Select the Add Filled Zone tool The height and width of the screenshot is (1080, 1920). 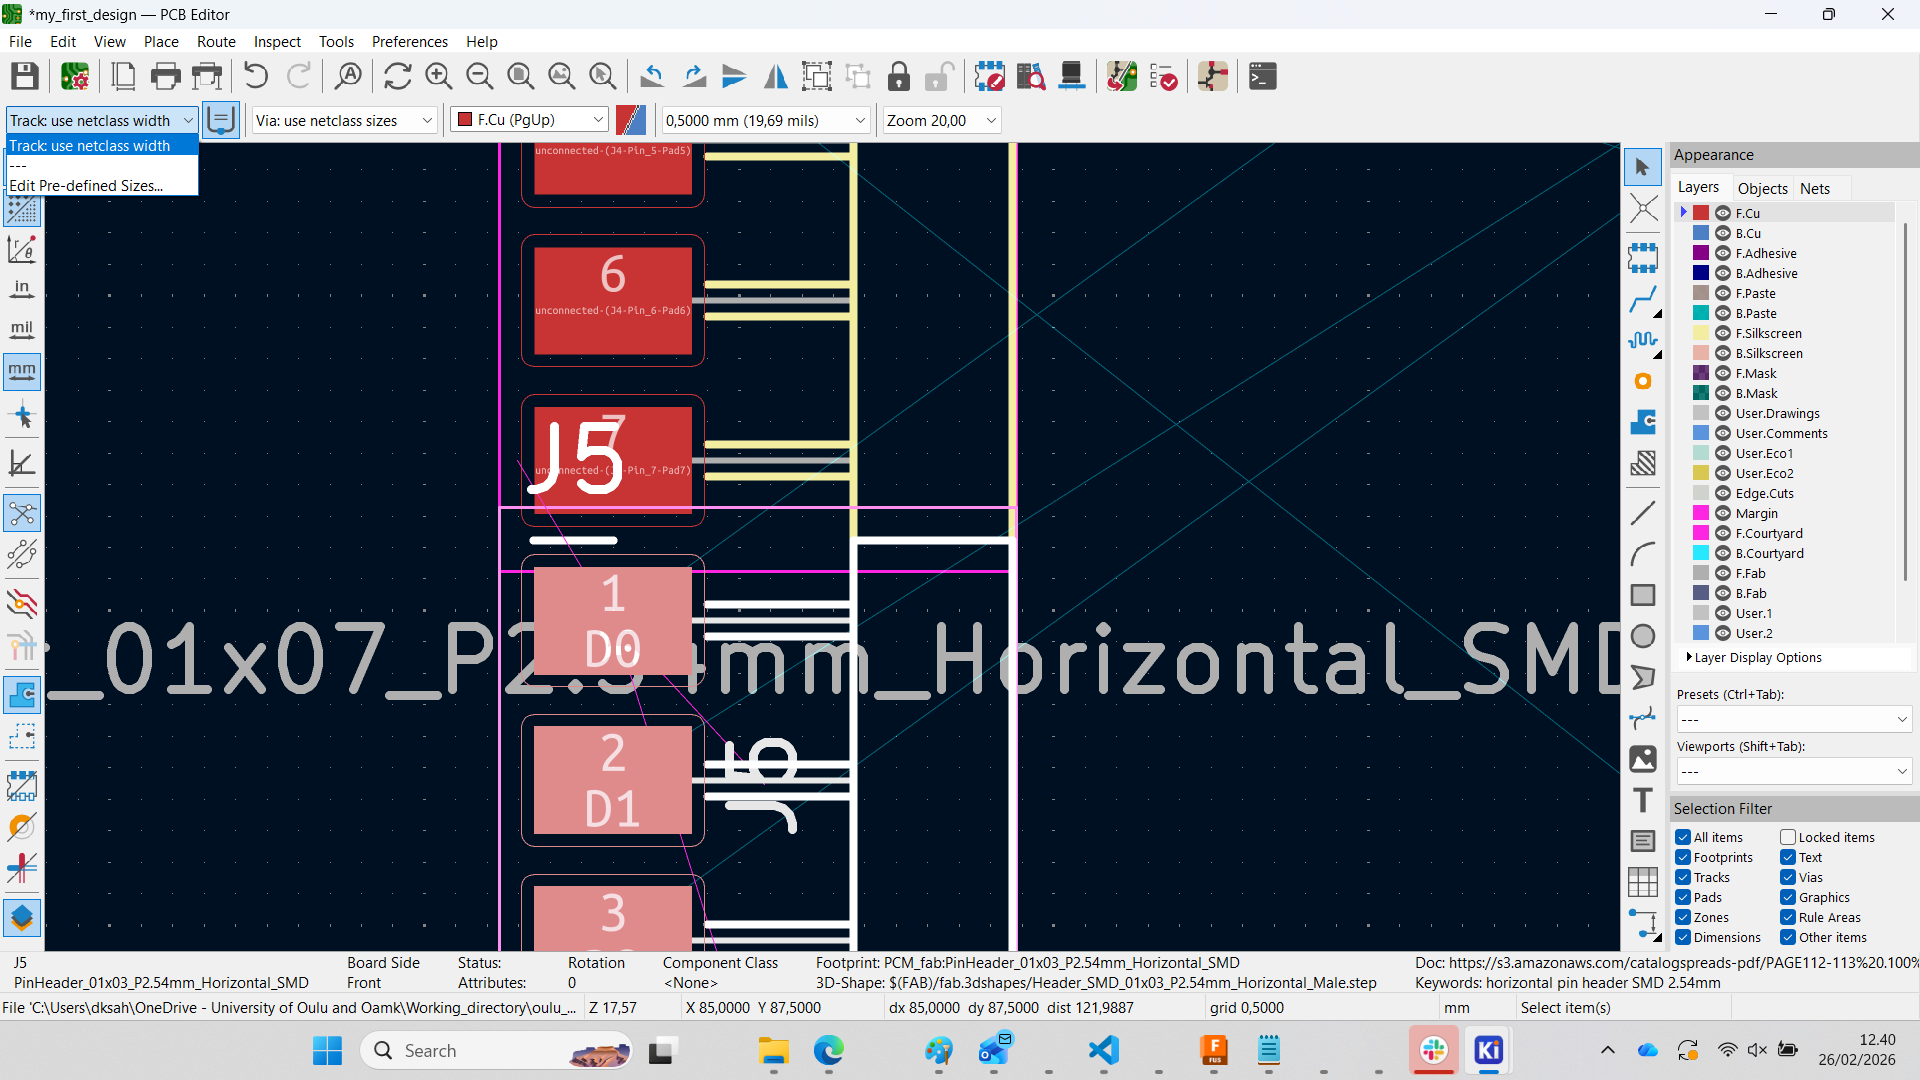coord(1643,422)
